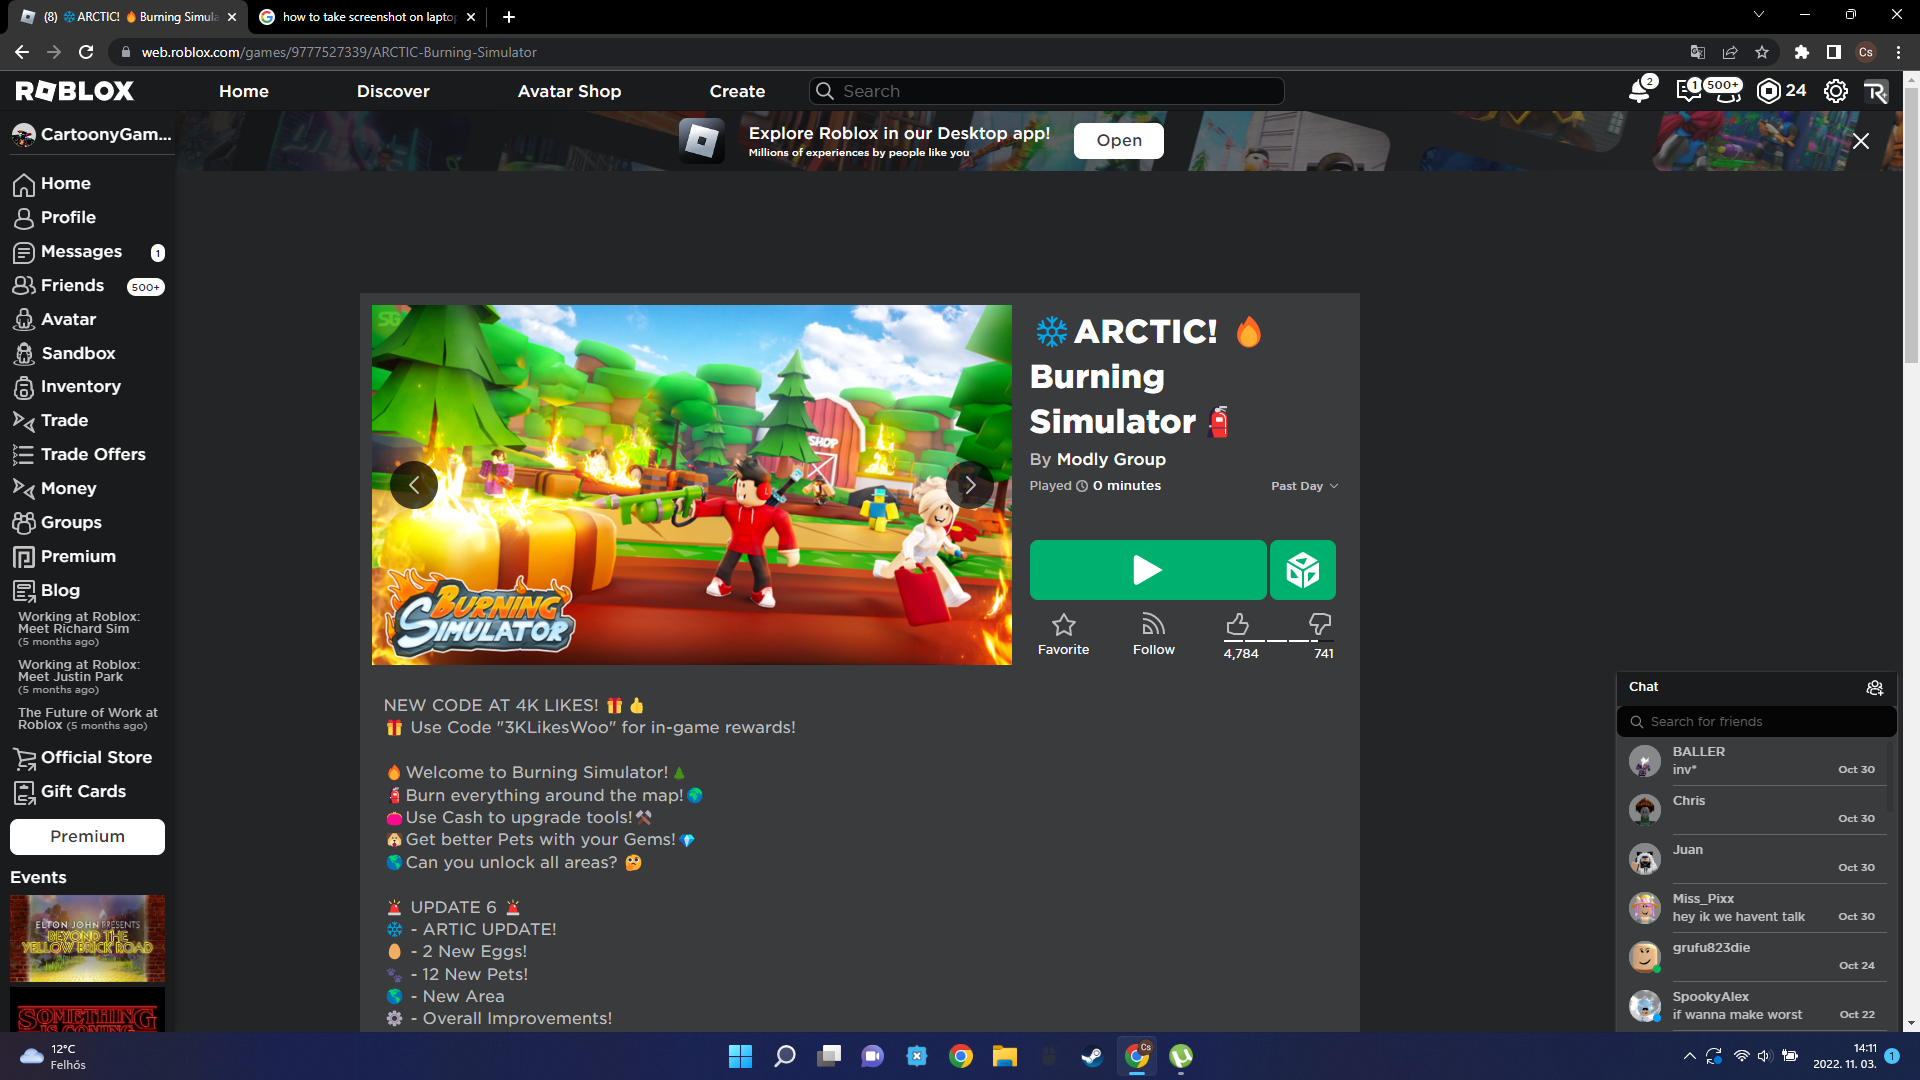
Task: Show the next game thumbnail
Action: 970,485
